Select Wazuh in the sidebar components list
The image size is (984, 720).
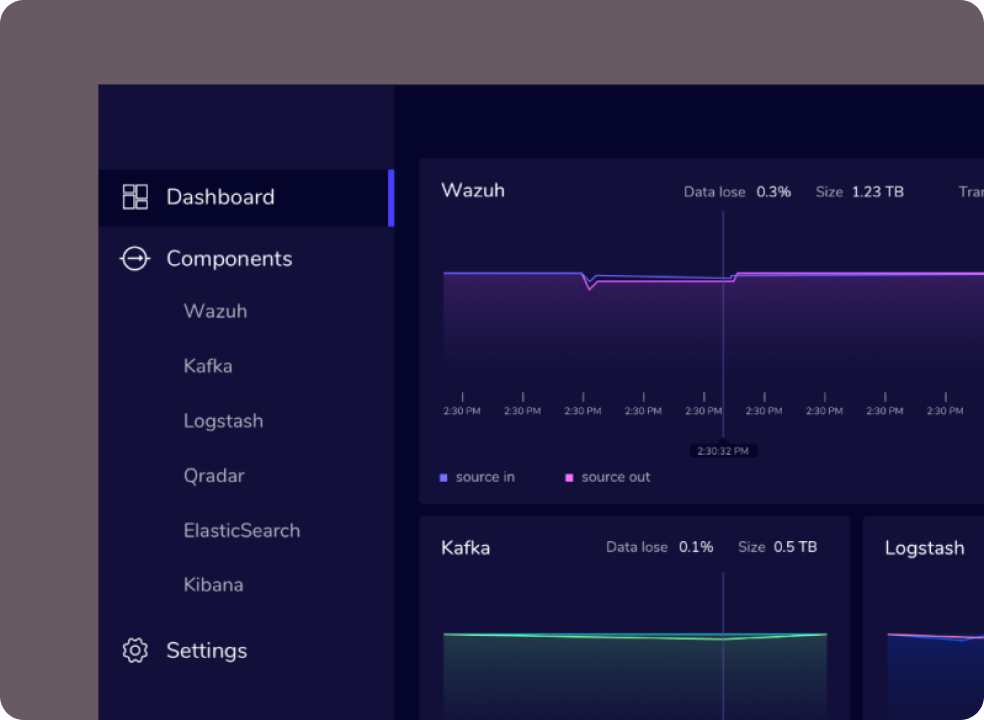pyautogui.click(x=215, y=311)
